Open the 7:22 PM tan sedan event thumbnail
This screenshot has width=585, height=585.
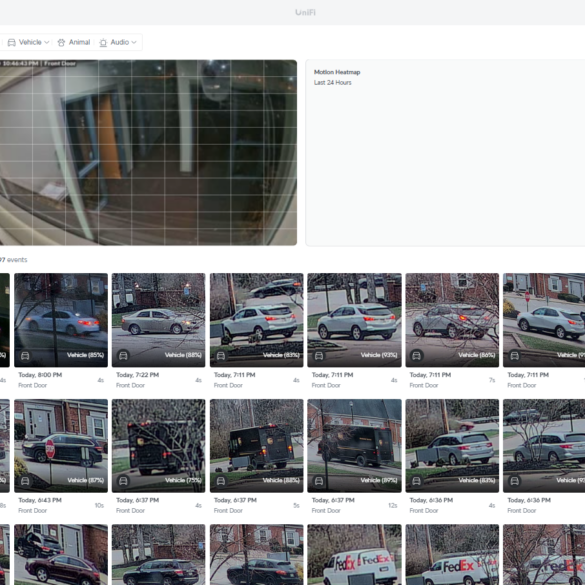pos(159,320)
